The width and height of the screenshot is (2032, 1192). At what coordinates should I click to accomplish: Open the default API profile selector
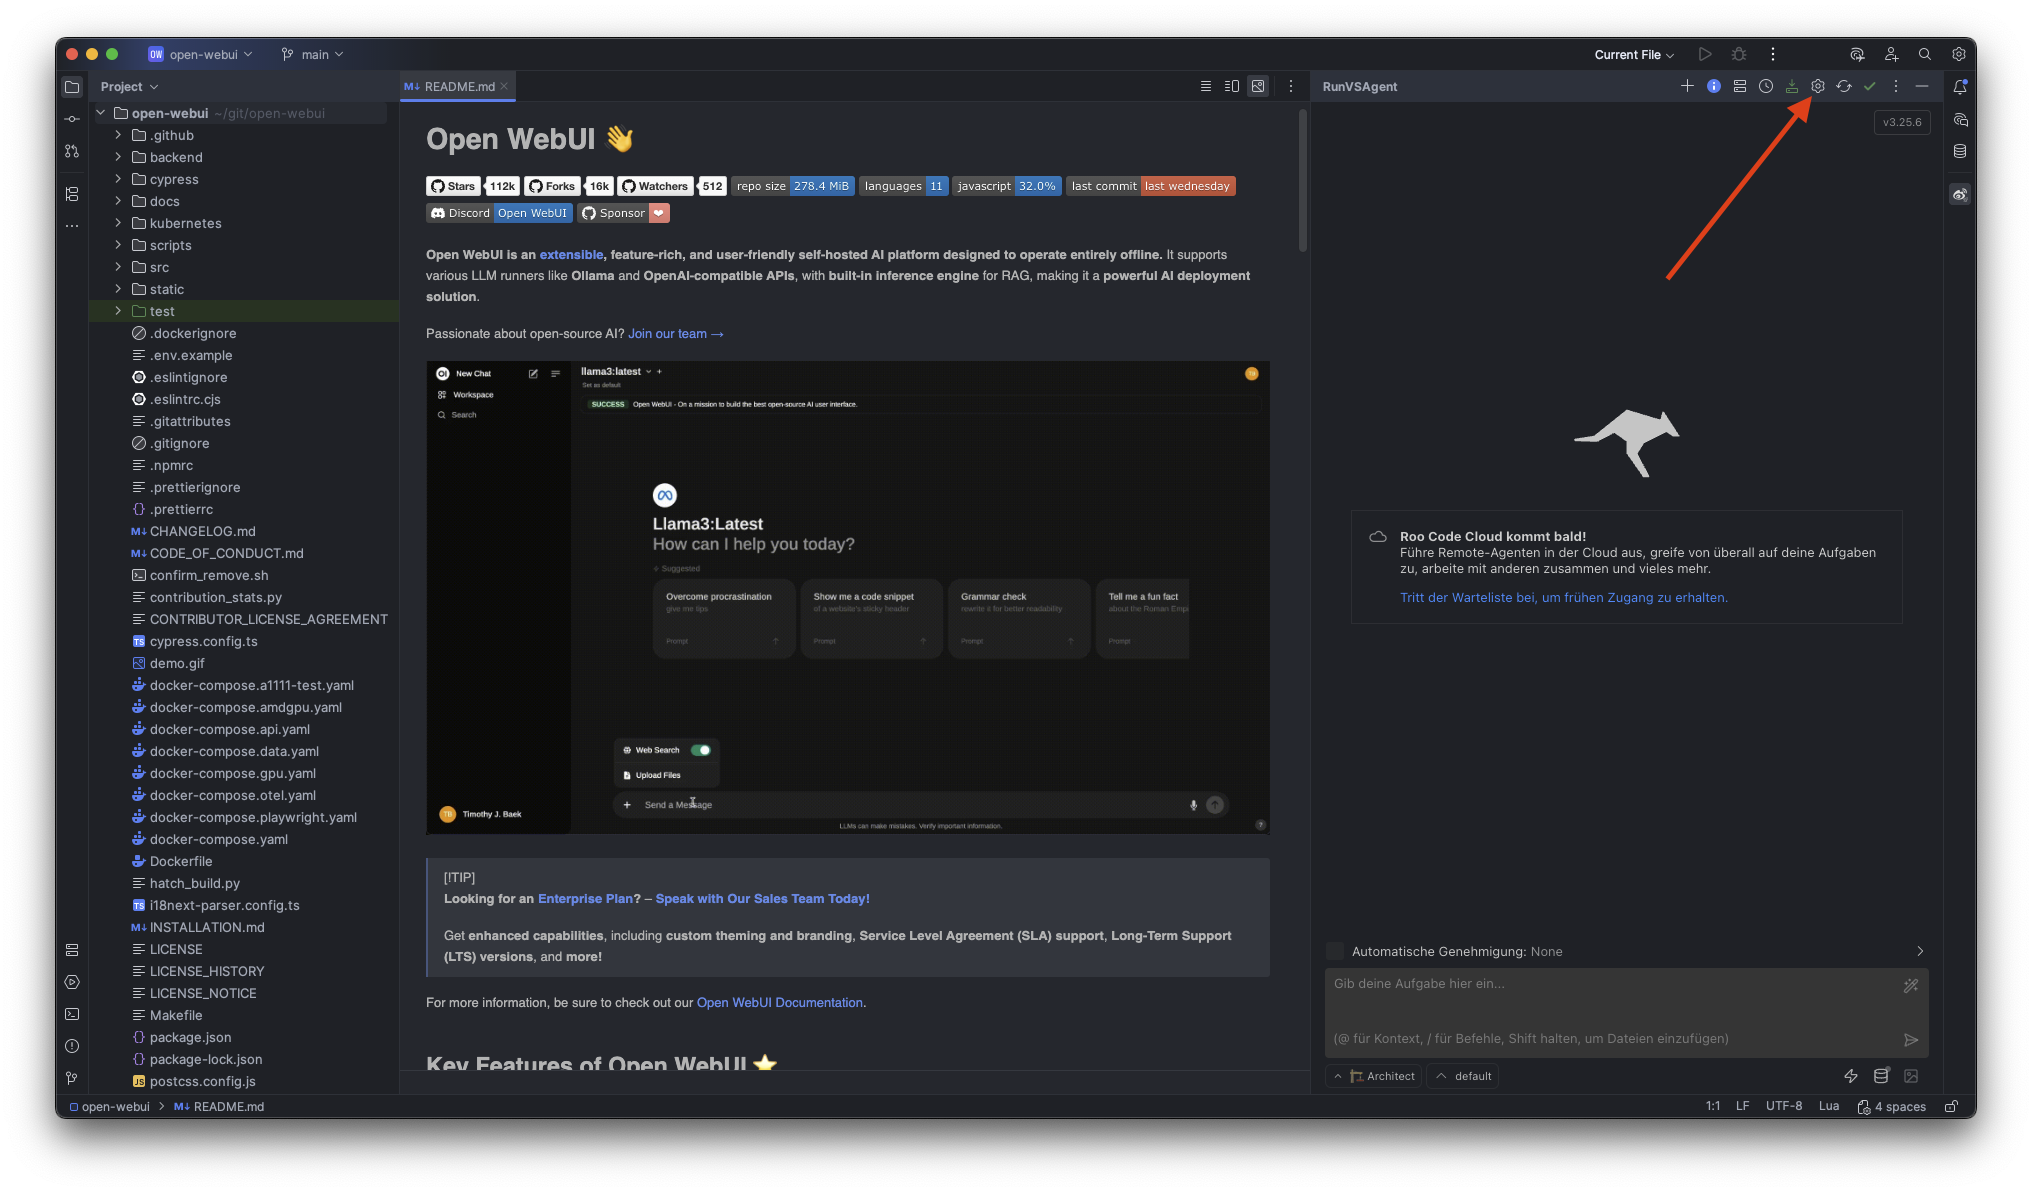pos(1463,1076)
